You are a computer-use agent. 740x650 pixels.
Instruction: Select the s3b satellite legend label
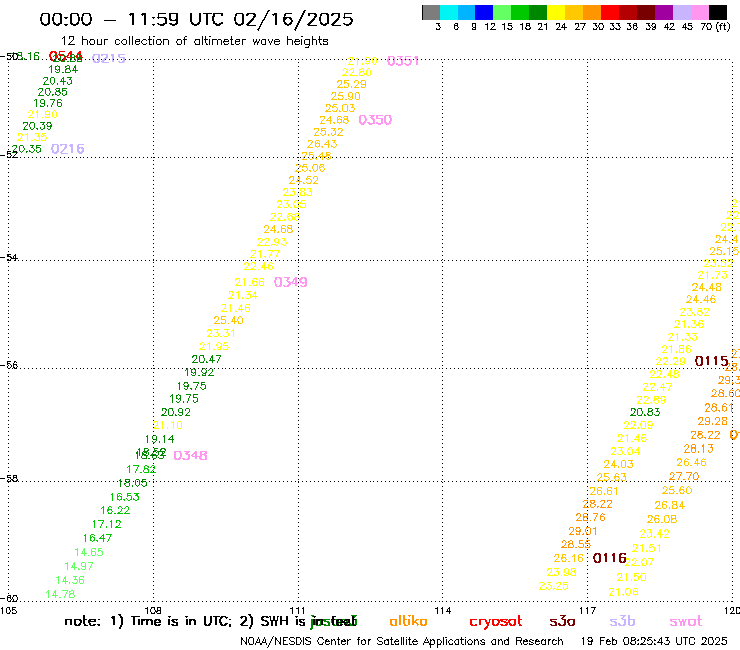point(622,621)
